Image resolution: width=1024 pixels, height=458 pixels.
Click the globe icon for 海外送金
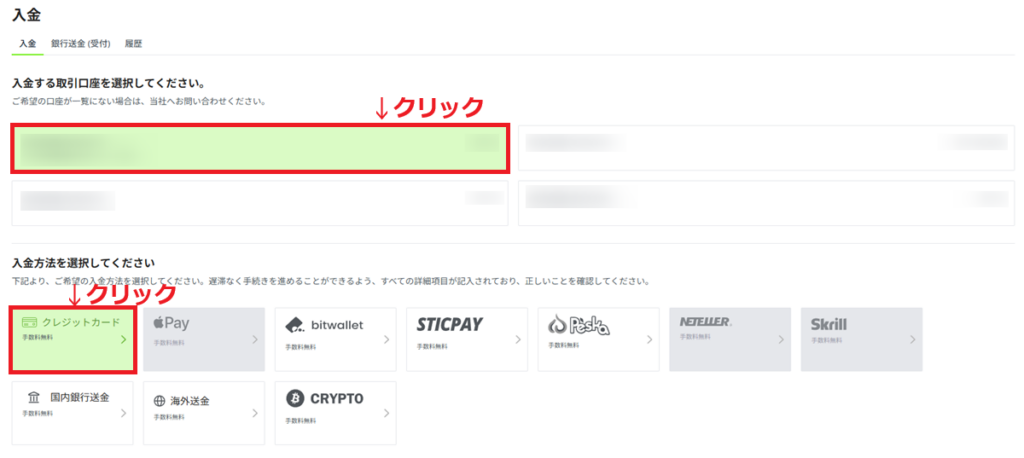pos(159,401)
